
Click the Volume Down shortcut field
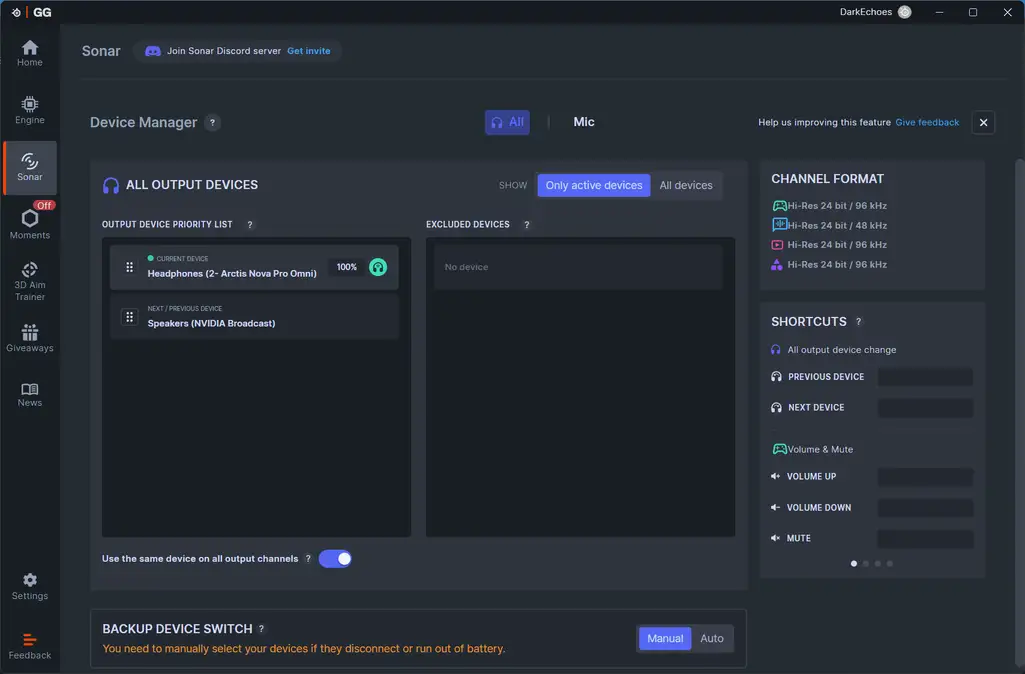pyautogui.click(x=925, y=508)
